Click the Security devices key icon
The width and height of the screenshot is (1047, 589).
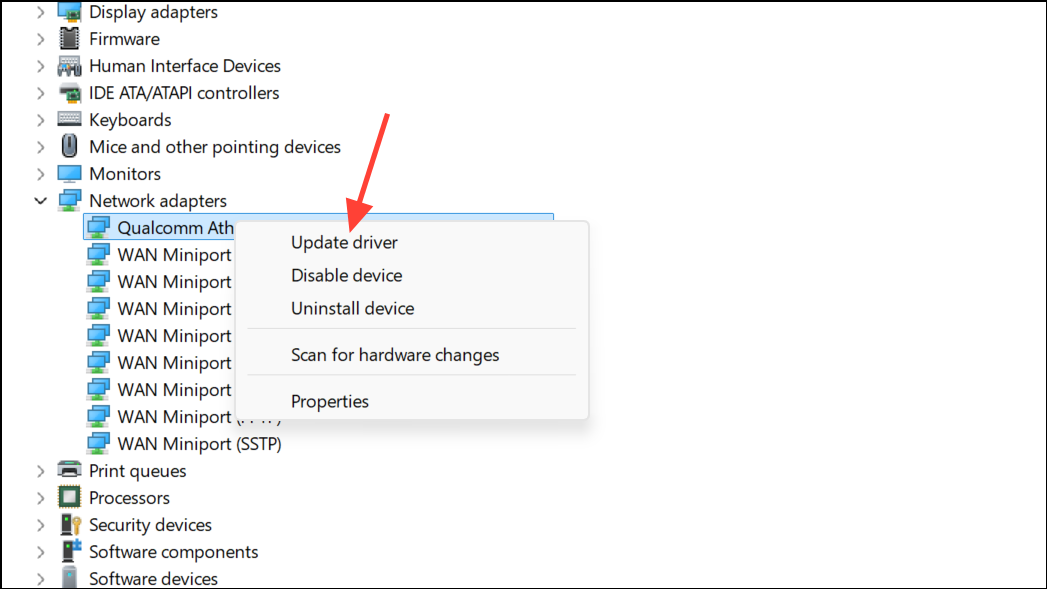click(x=70, y=525)
